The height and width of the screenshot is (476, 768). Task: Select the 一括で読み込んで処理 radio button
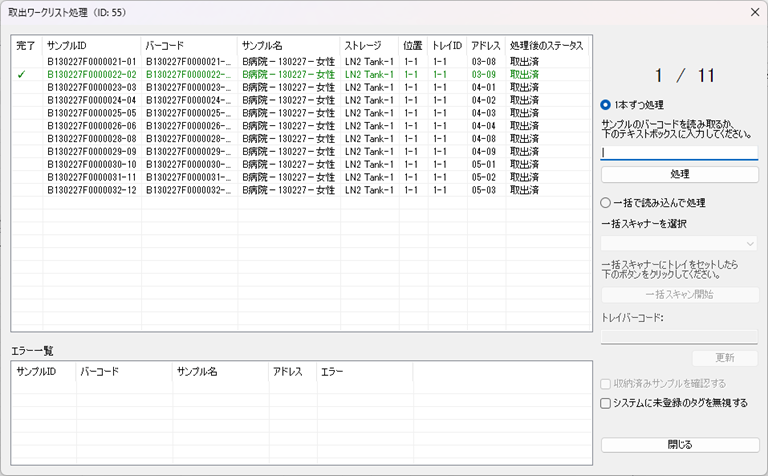point(606,202)
